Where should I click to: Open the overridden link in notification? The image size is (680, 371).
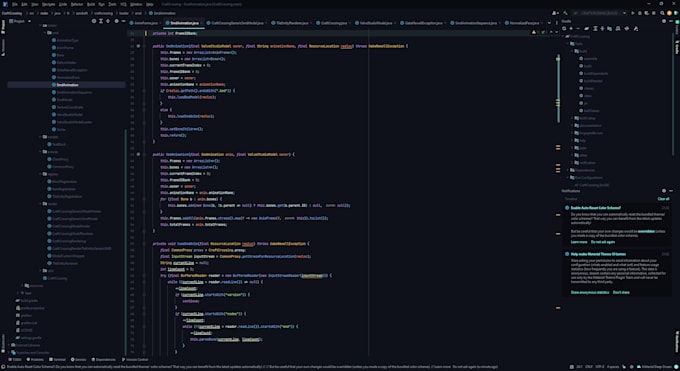[646, 231]
